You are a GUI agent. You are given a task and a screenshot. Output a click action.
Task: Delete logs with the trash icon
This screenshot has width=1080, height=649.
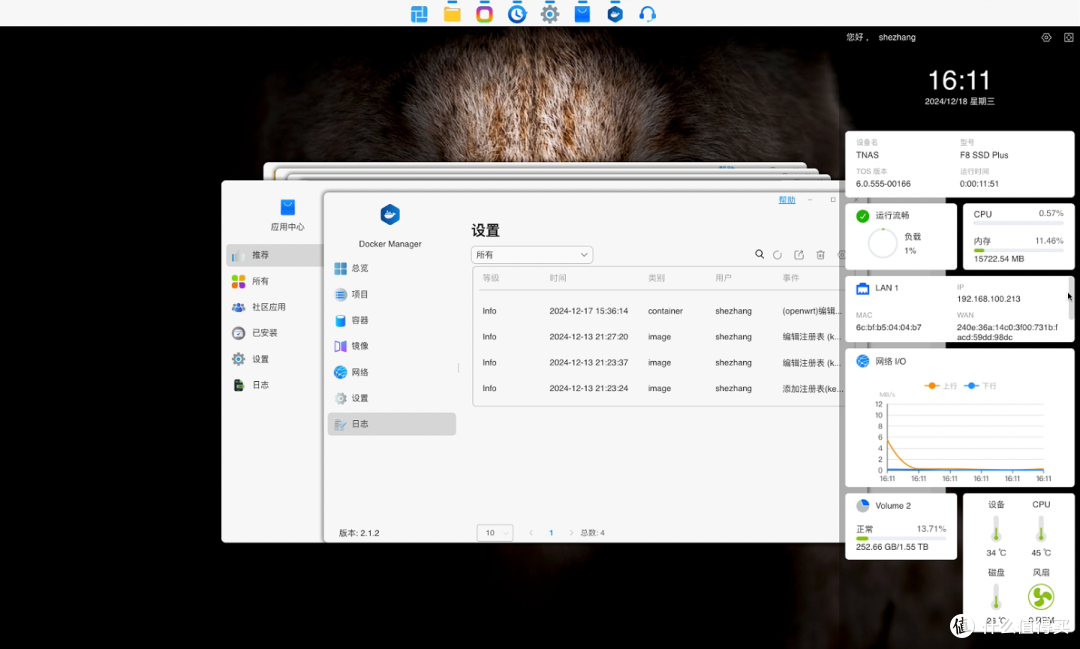[x=820, y=255]
